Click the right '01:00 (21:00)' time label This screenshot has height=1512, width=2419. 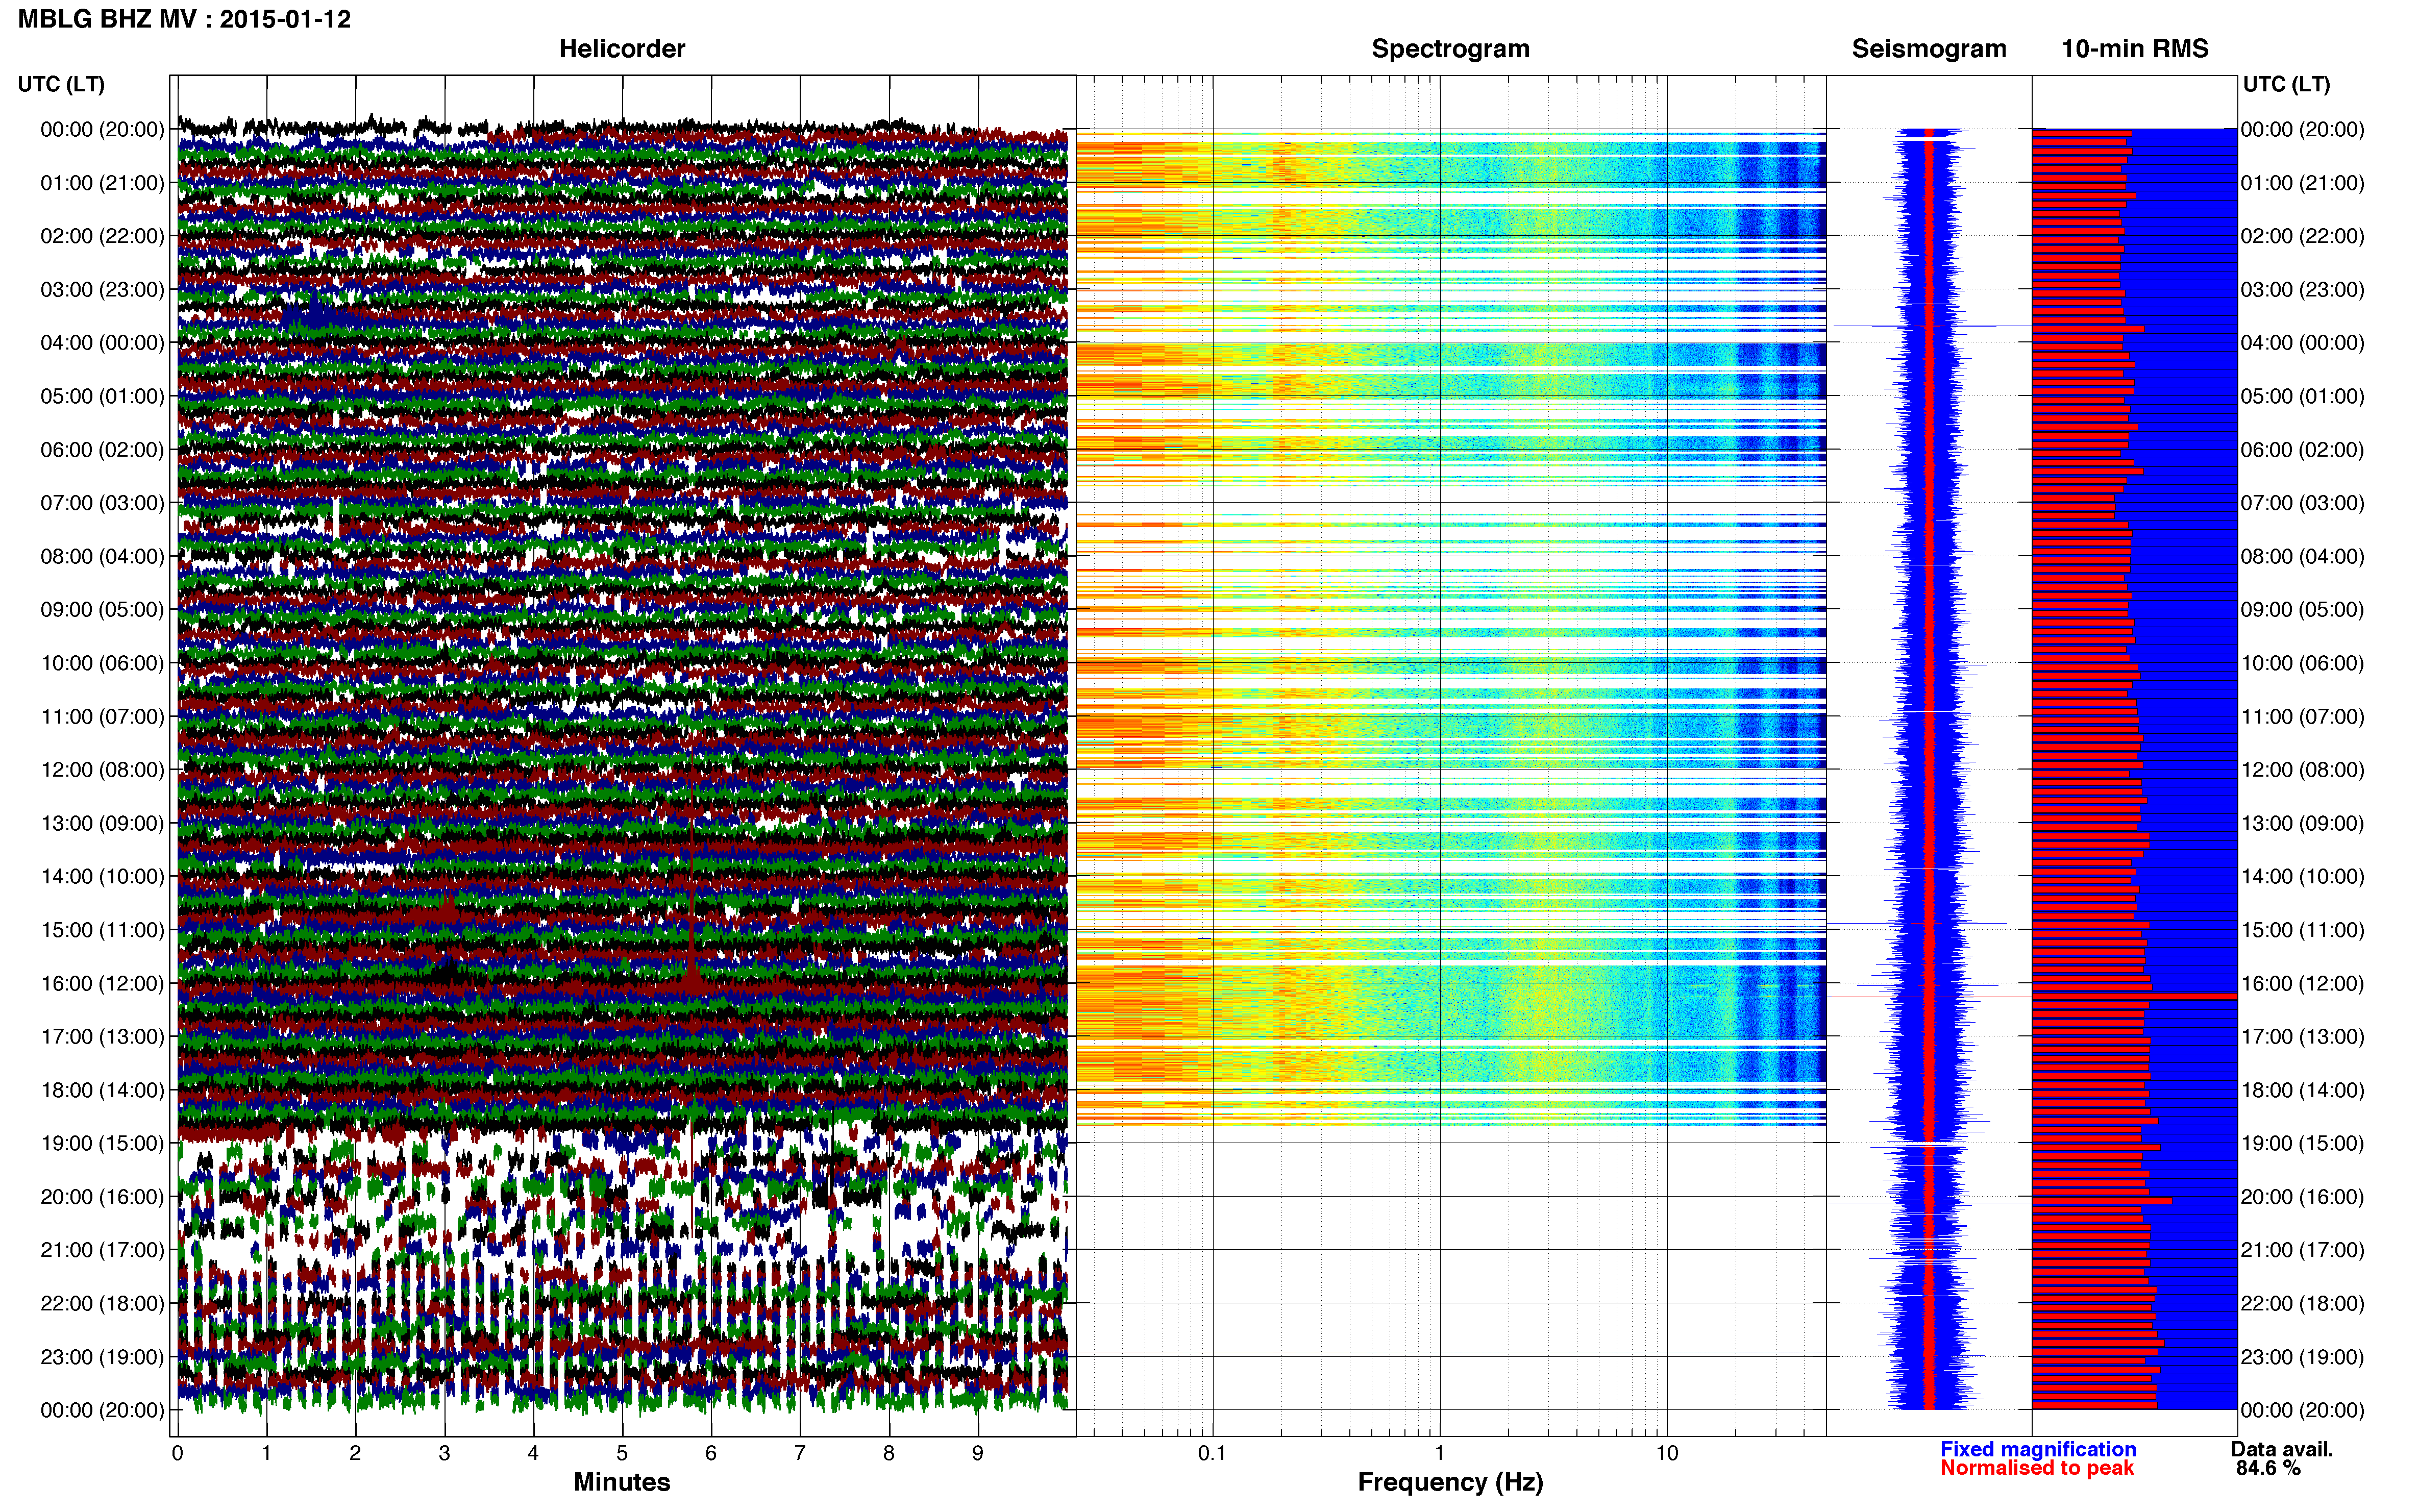tap(2303, 183)
